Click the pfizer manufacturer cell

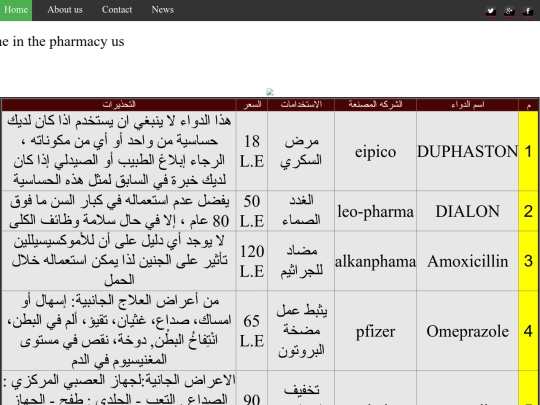pyautogui.click(x=375, y=331)
